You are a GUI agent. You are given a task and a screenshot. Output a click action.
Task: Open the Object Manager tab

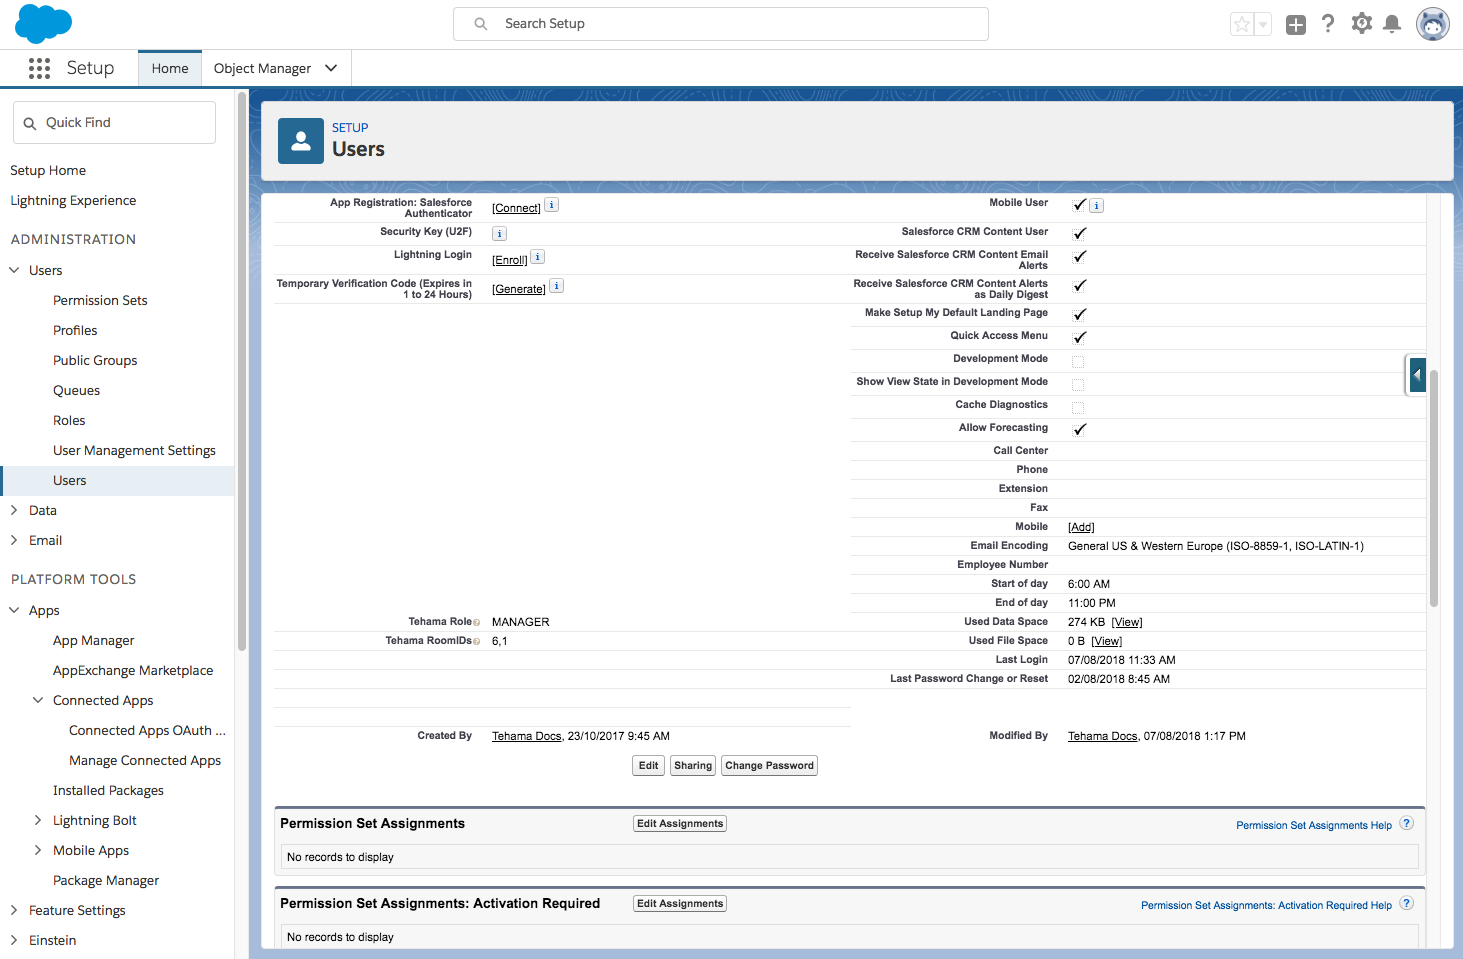[262, 68]
